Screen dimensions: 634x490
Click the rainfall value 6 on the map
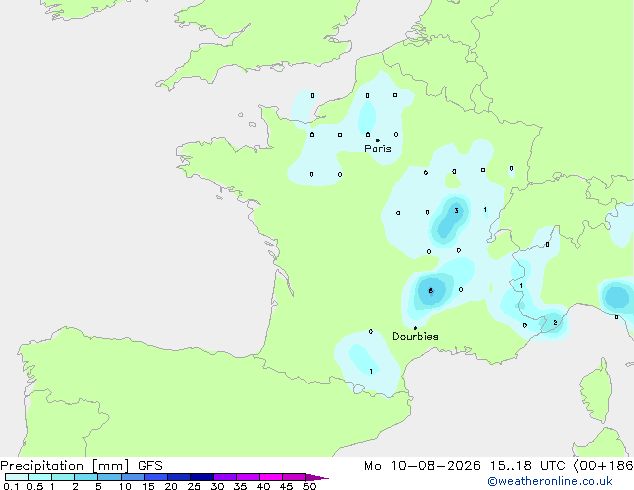(x=431, y=291)
